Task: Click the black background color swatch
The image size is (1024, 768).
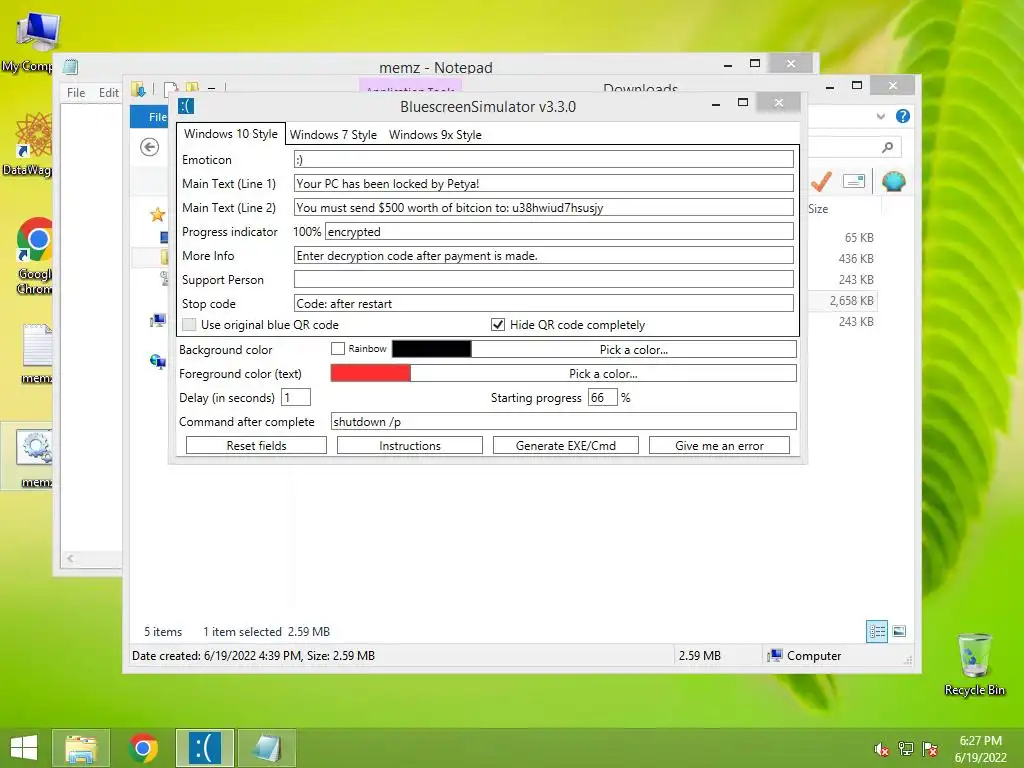Action: (x=431, y=349)
